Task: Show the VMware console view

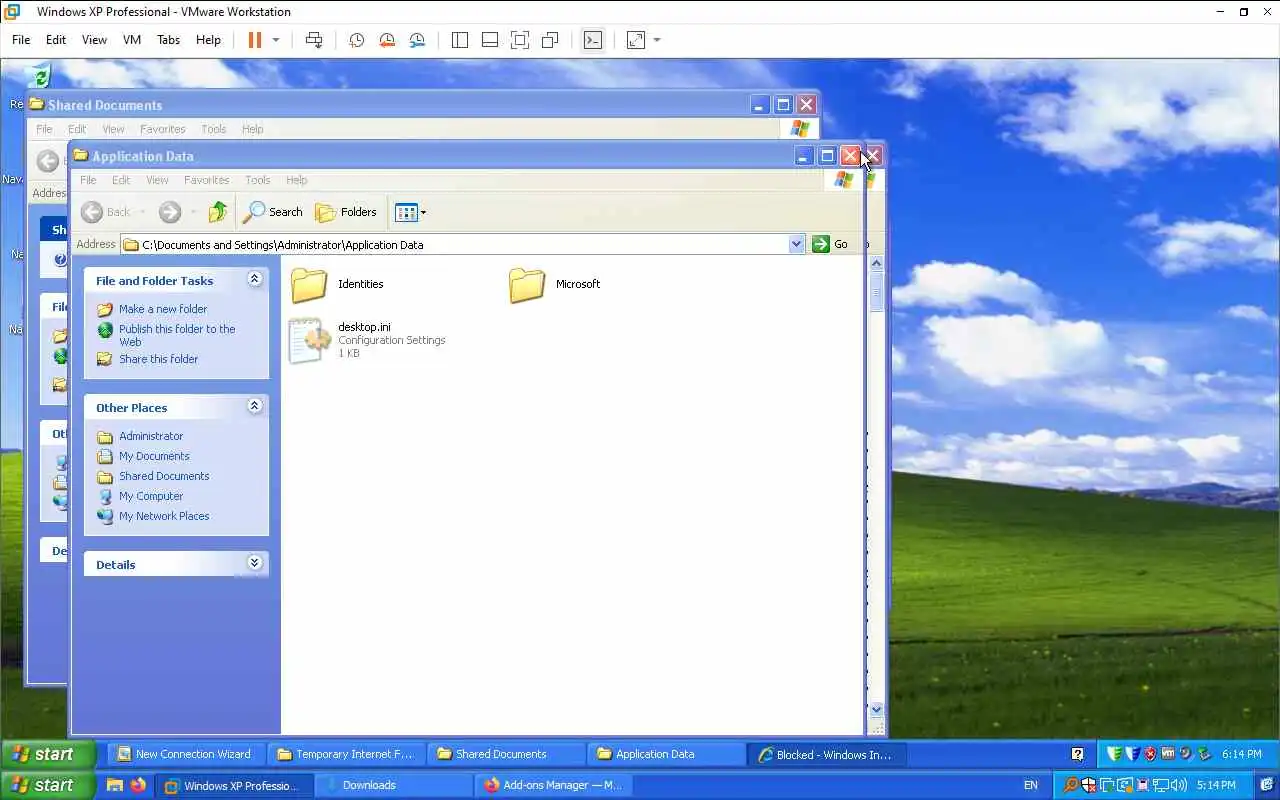Action: (593, 40)
